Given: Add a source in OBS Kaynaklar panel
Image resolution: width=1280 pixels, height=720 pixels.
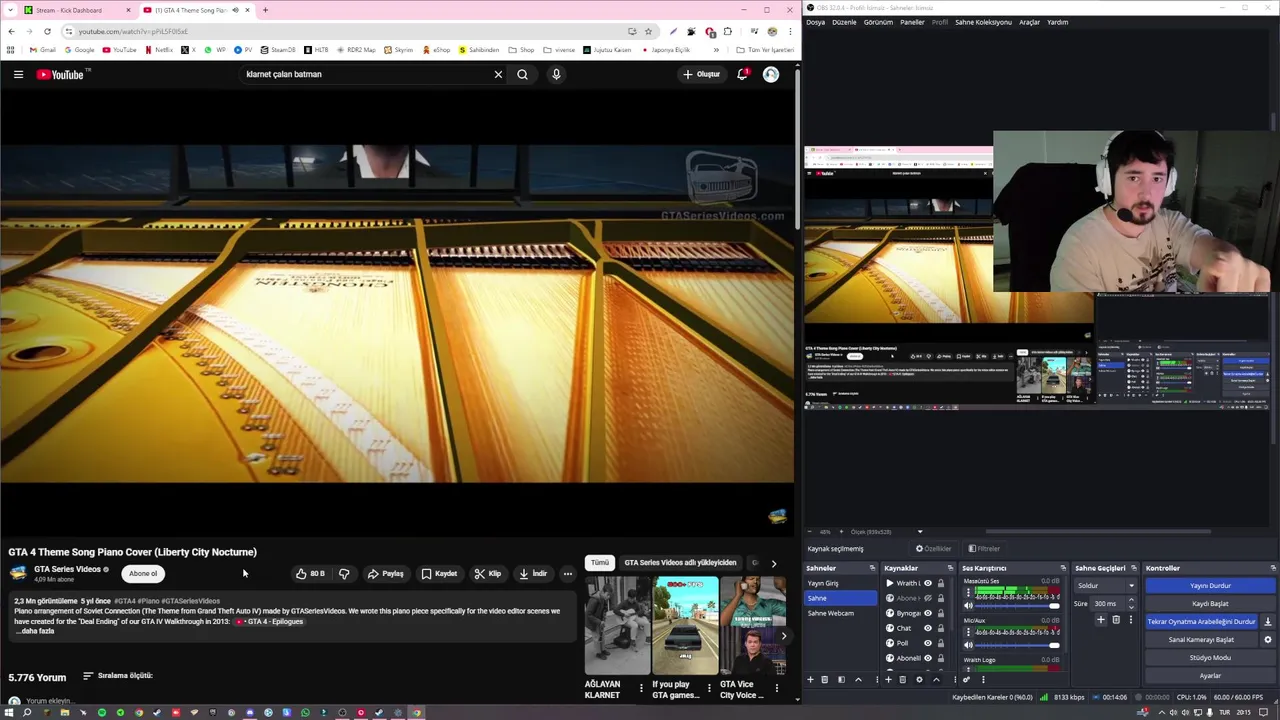Looking at the screenshot, I should (x=888, y=680).
